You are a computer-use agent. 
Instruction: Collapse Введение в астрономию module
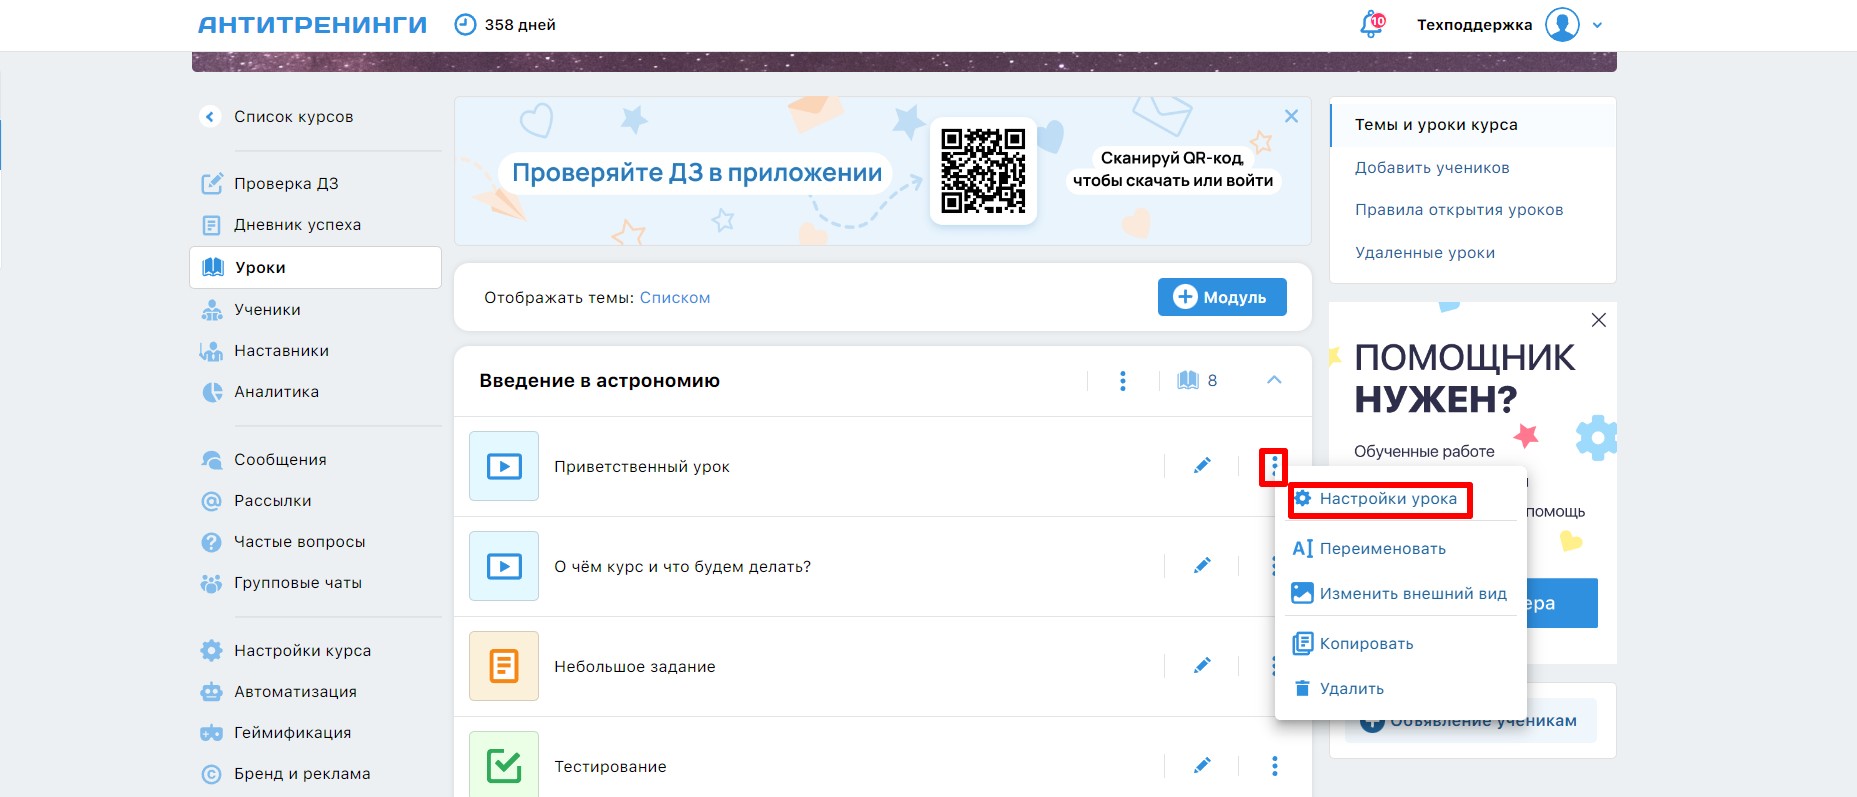tap(1274, 380)
